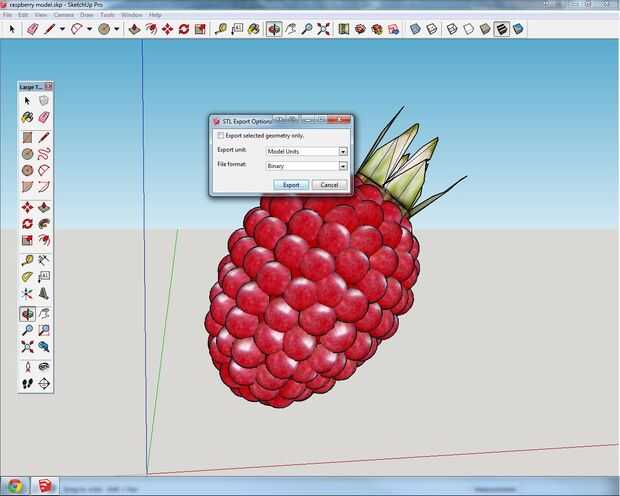
Task: Select the Pan hand tool in the top toolbar
Action: point(291,29)
